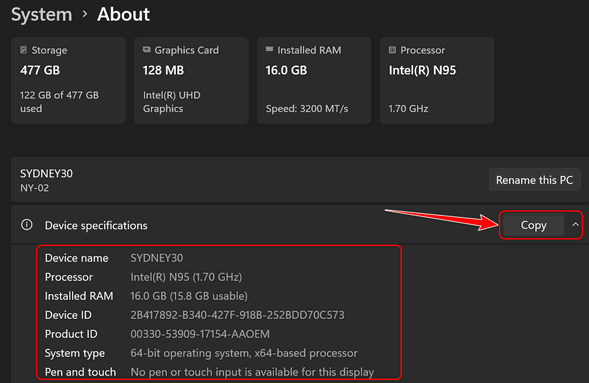Open the Storage 477 GB card
The width and height of the screenshot is (589, 383).
pyautogui.click(x=68, y=80)
